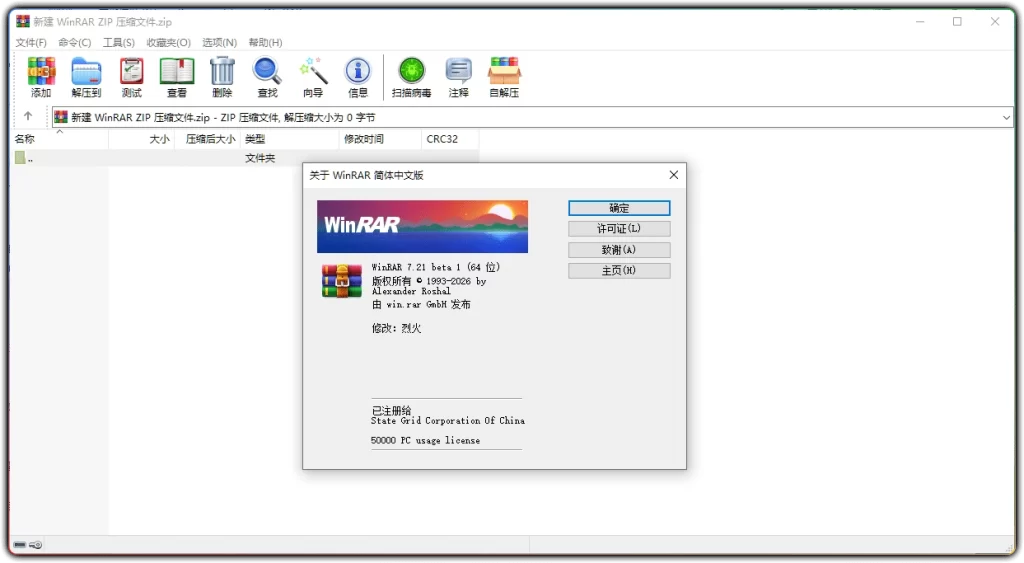Sort by Modified time (修改时间) column
Screen dimensions: 1024x563
380,139
